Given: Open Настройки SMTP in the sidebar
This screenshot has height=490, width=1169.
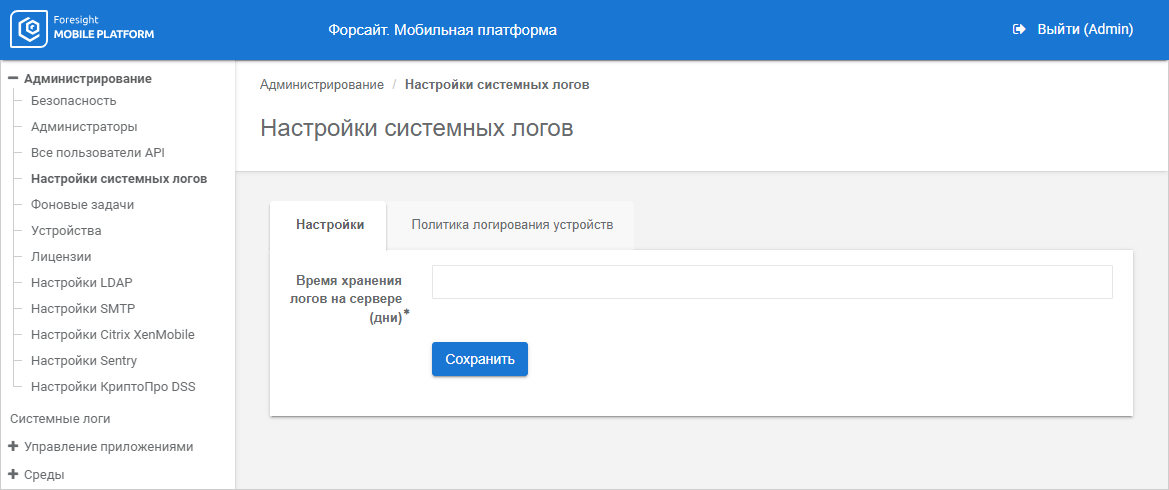Looking at the screenshot, I should pyautogui.click(x=84, y=309).
